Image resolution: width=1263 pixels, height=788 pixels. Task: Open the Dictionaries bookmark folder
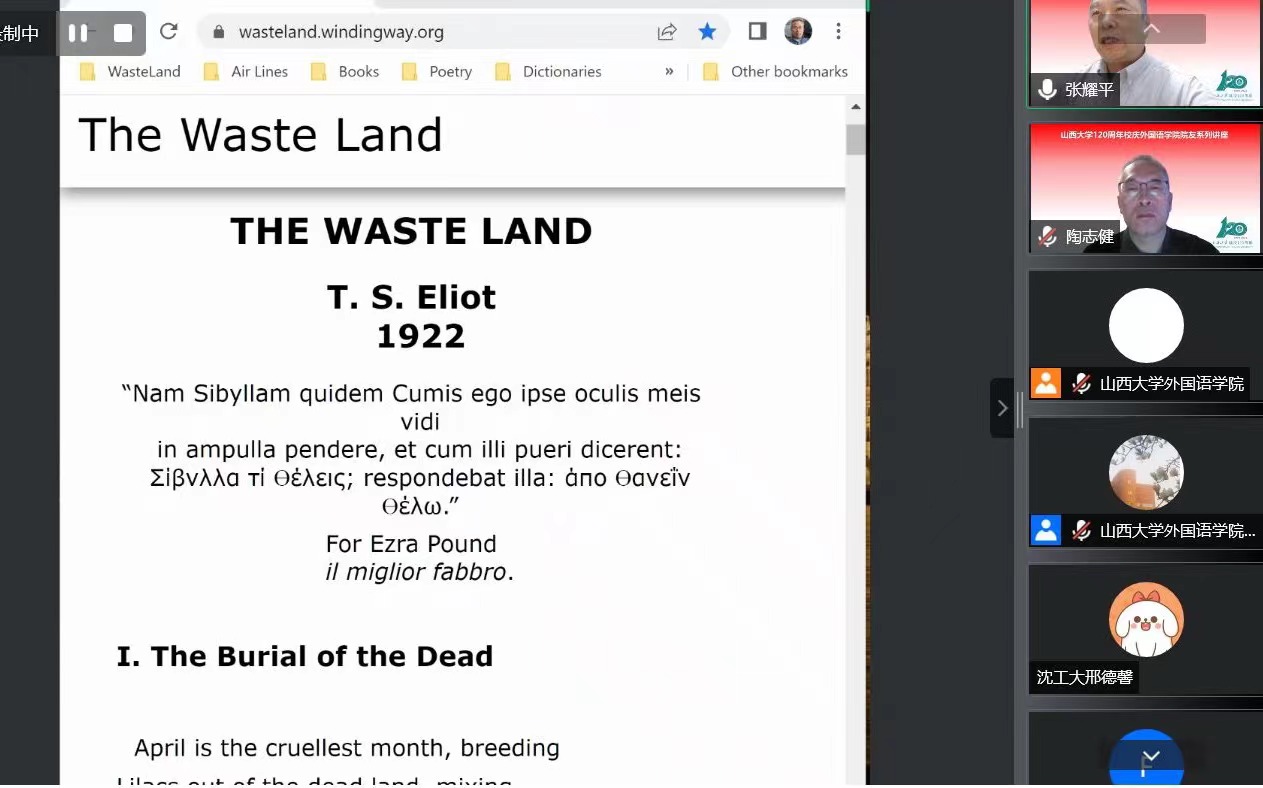549,72
